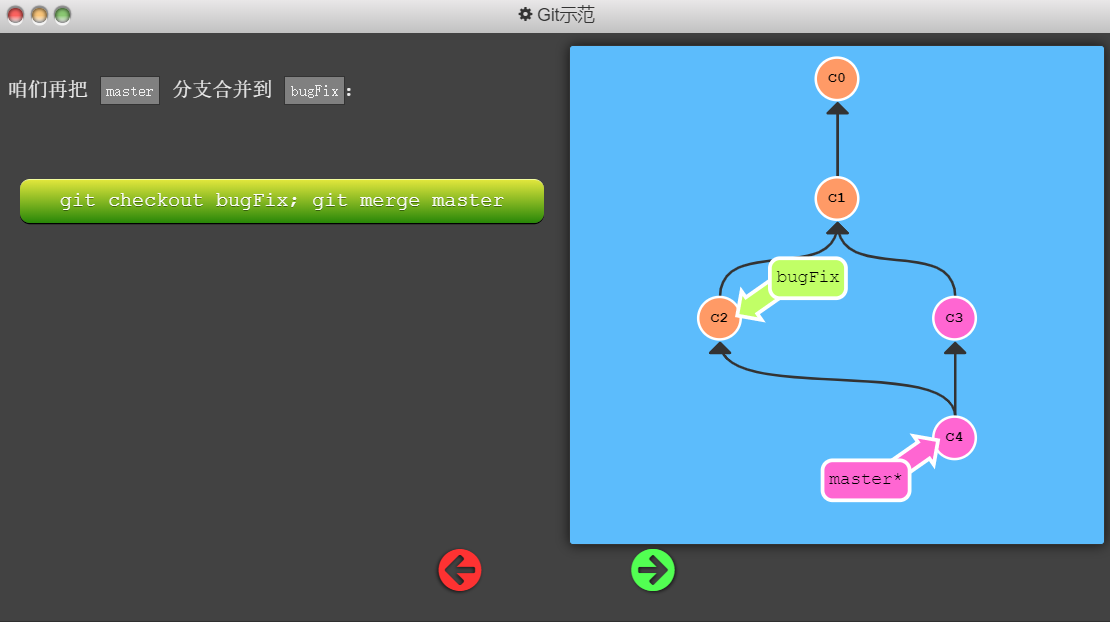Viewport: 1110px width, 622px height.
Task: Click the pink C3 commit node
Action: coord(954,318)
